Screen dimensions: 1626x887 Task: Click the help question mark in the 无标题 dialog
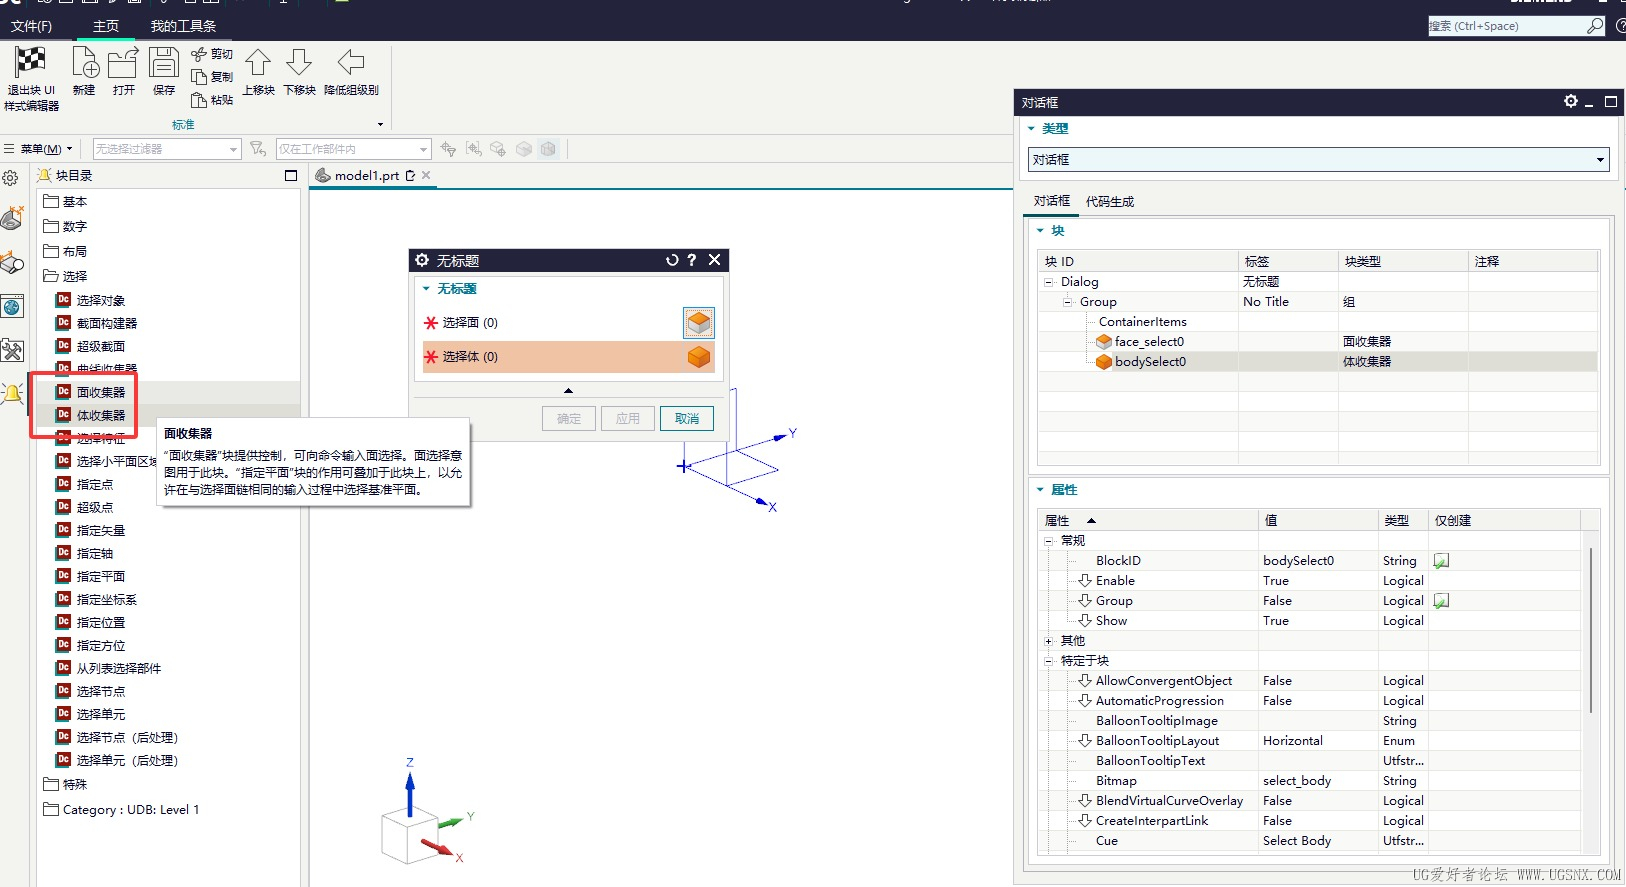(691, 260)
